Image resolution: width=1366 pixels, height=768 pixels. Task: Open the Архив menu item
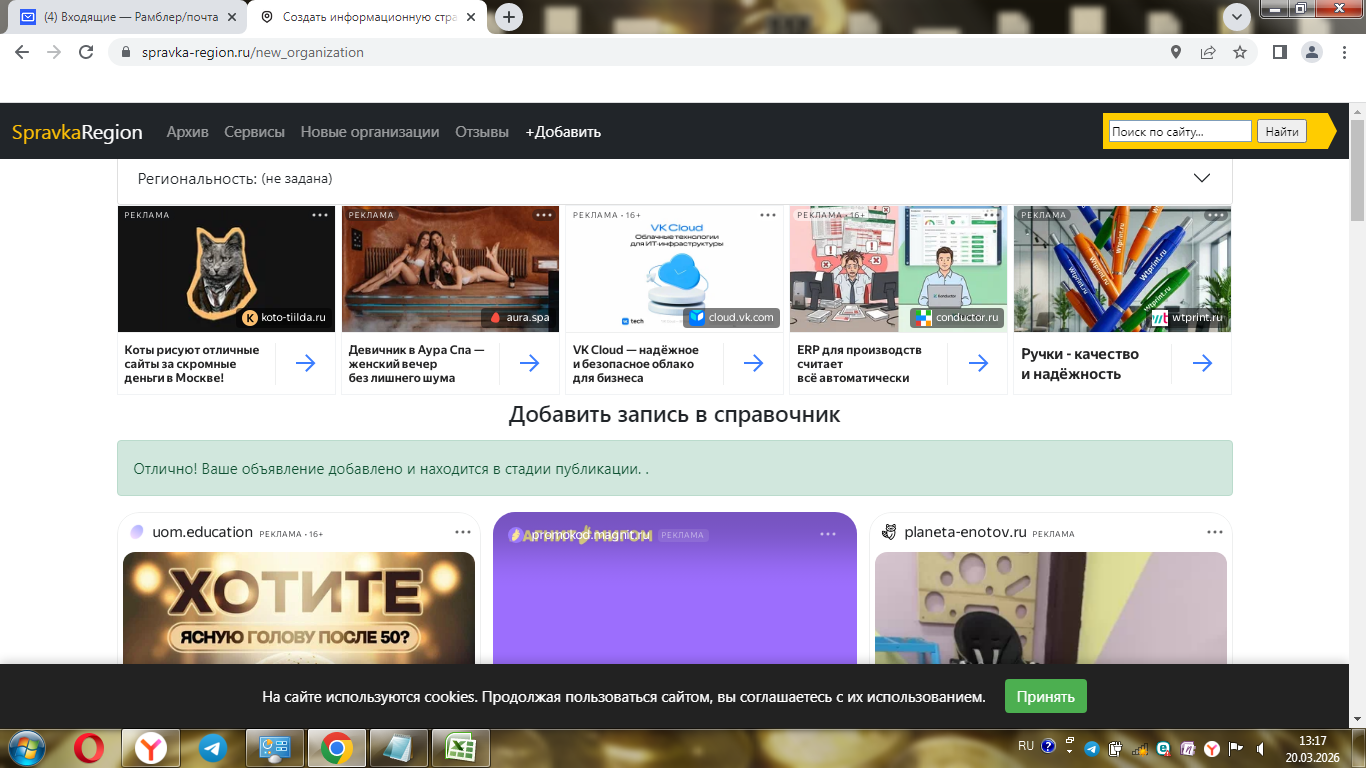187,132
